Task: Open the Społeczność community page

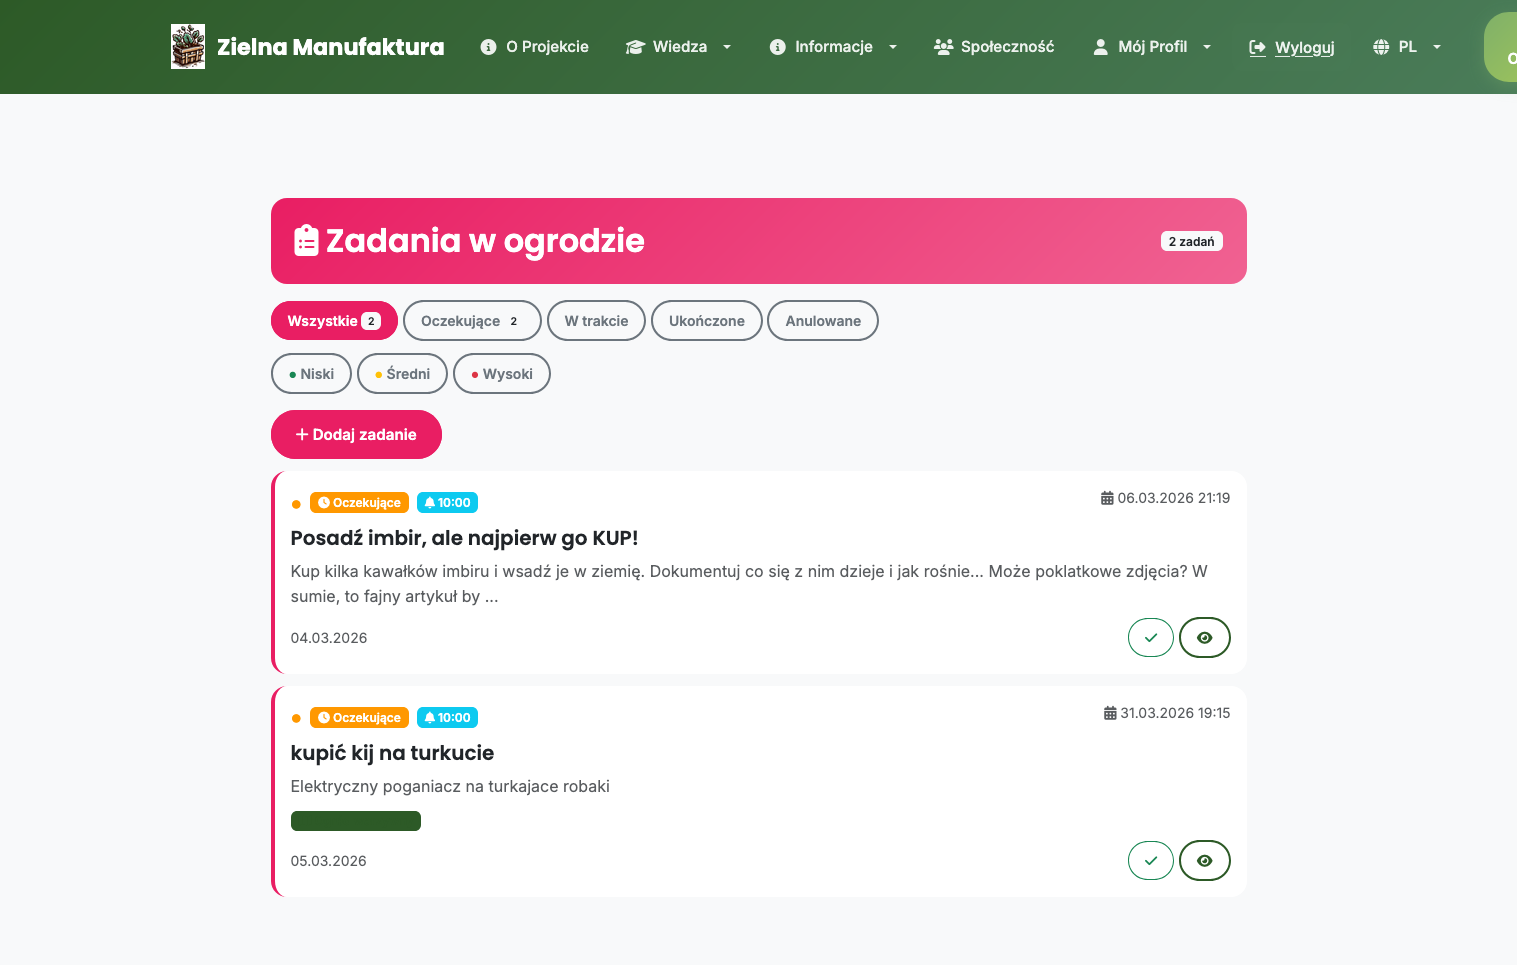Action: [993, 47]
